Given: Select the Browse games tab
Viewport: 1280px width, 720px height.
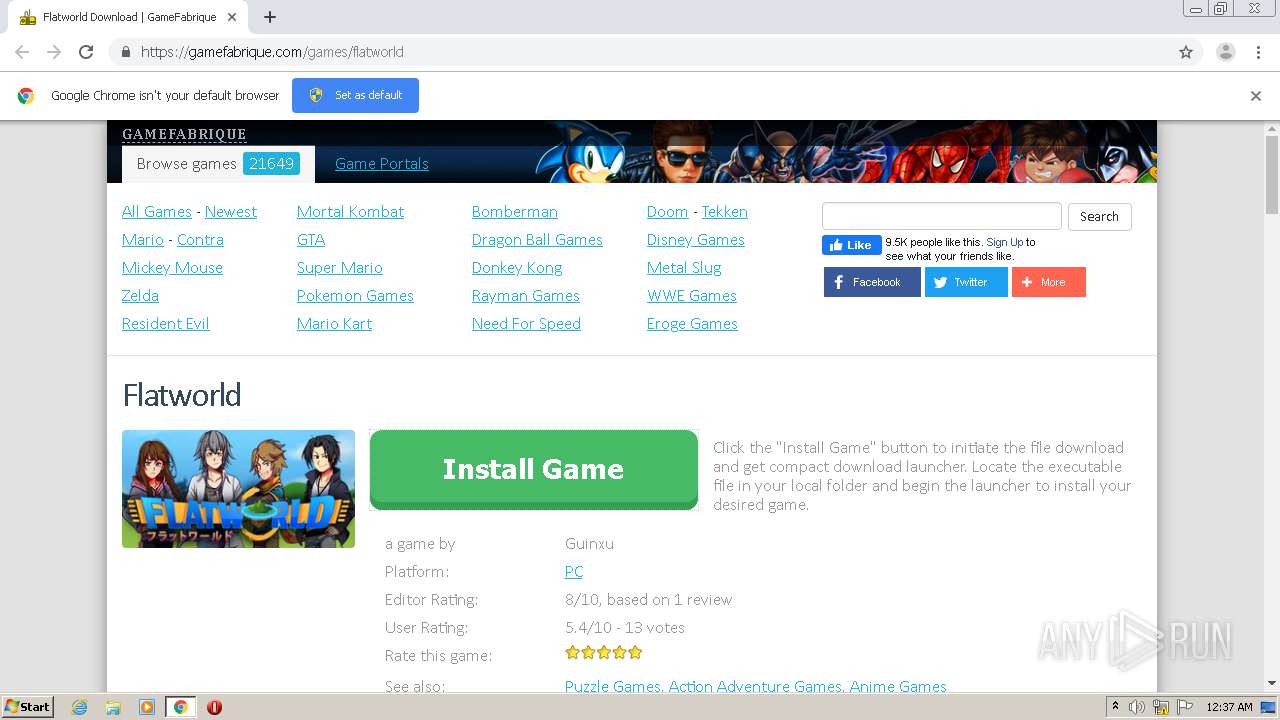Looking at the screenshot, I should coord(218,164).
